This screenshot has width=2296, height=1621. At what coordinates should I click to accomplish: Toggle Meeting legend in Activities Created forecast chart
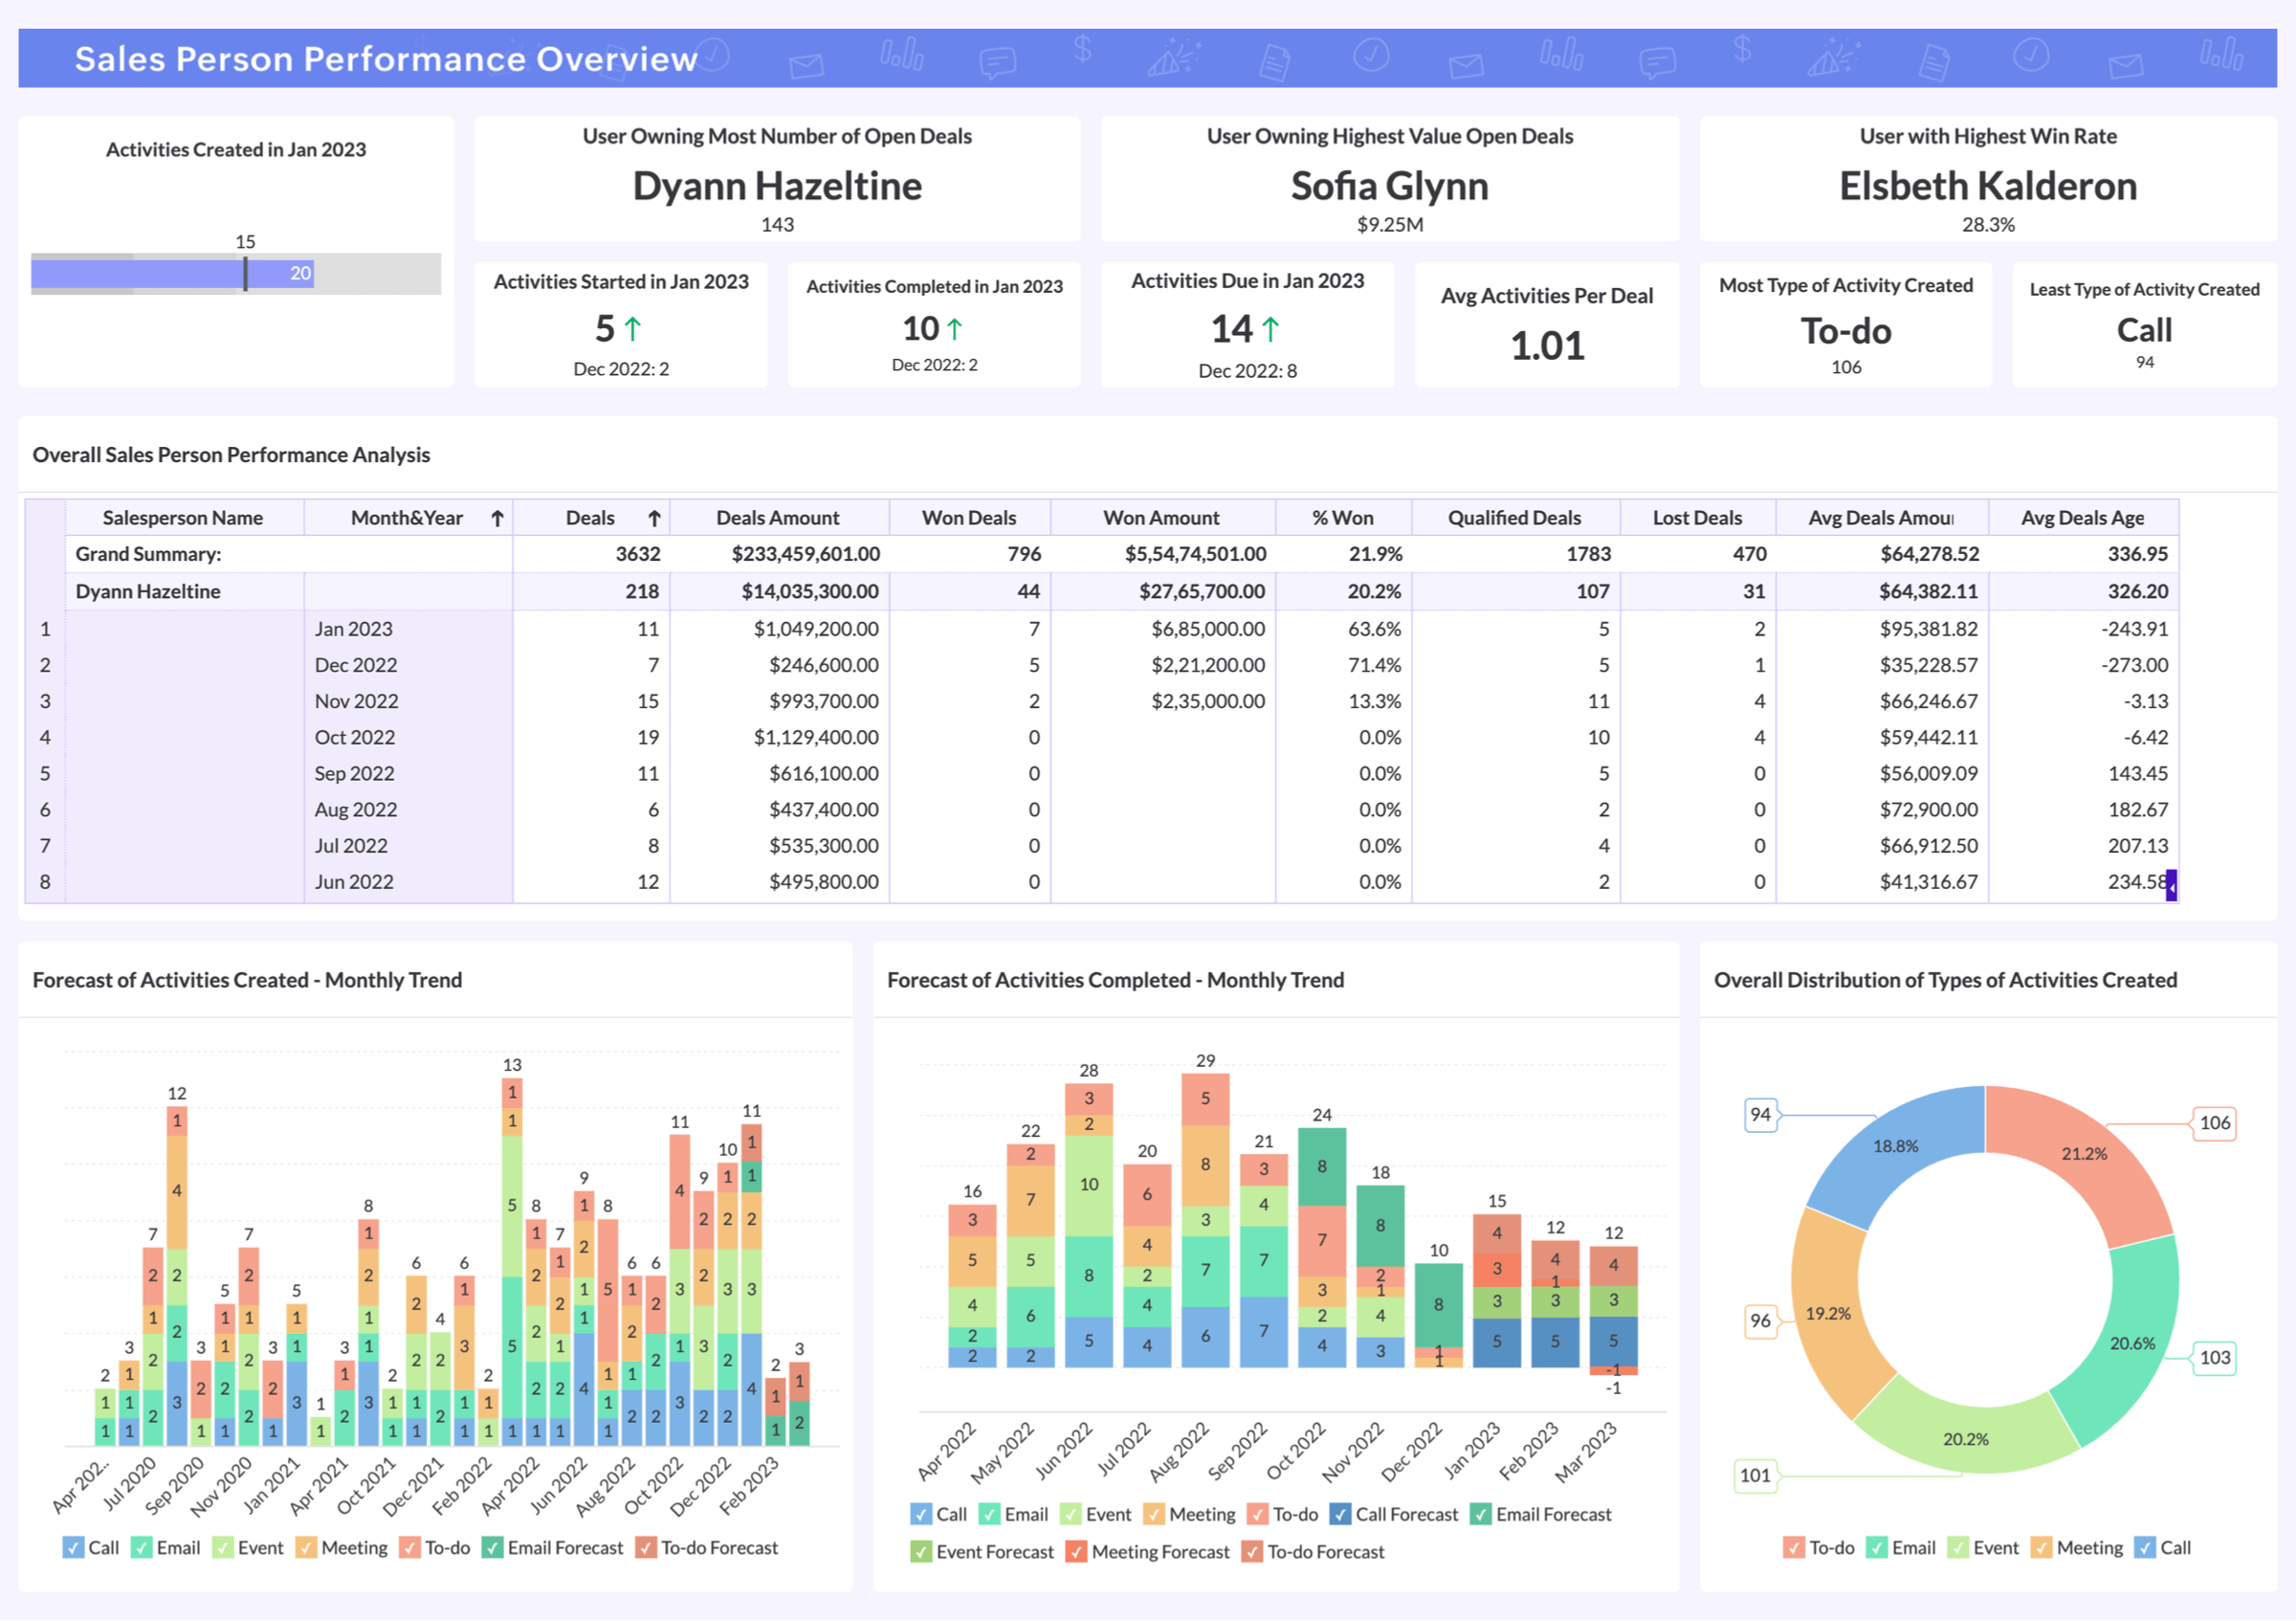pyautogui.click(x=341, y=1547)
